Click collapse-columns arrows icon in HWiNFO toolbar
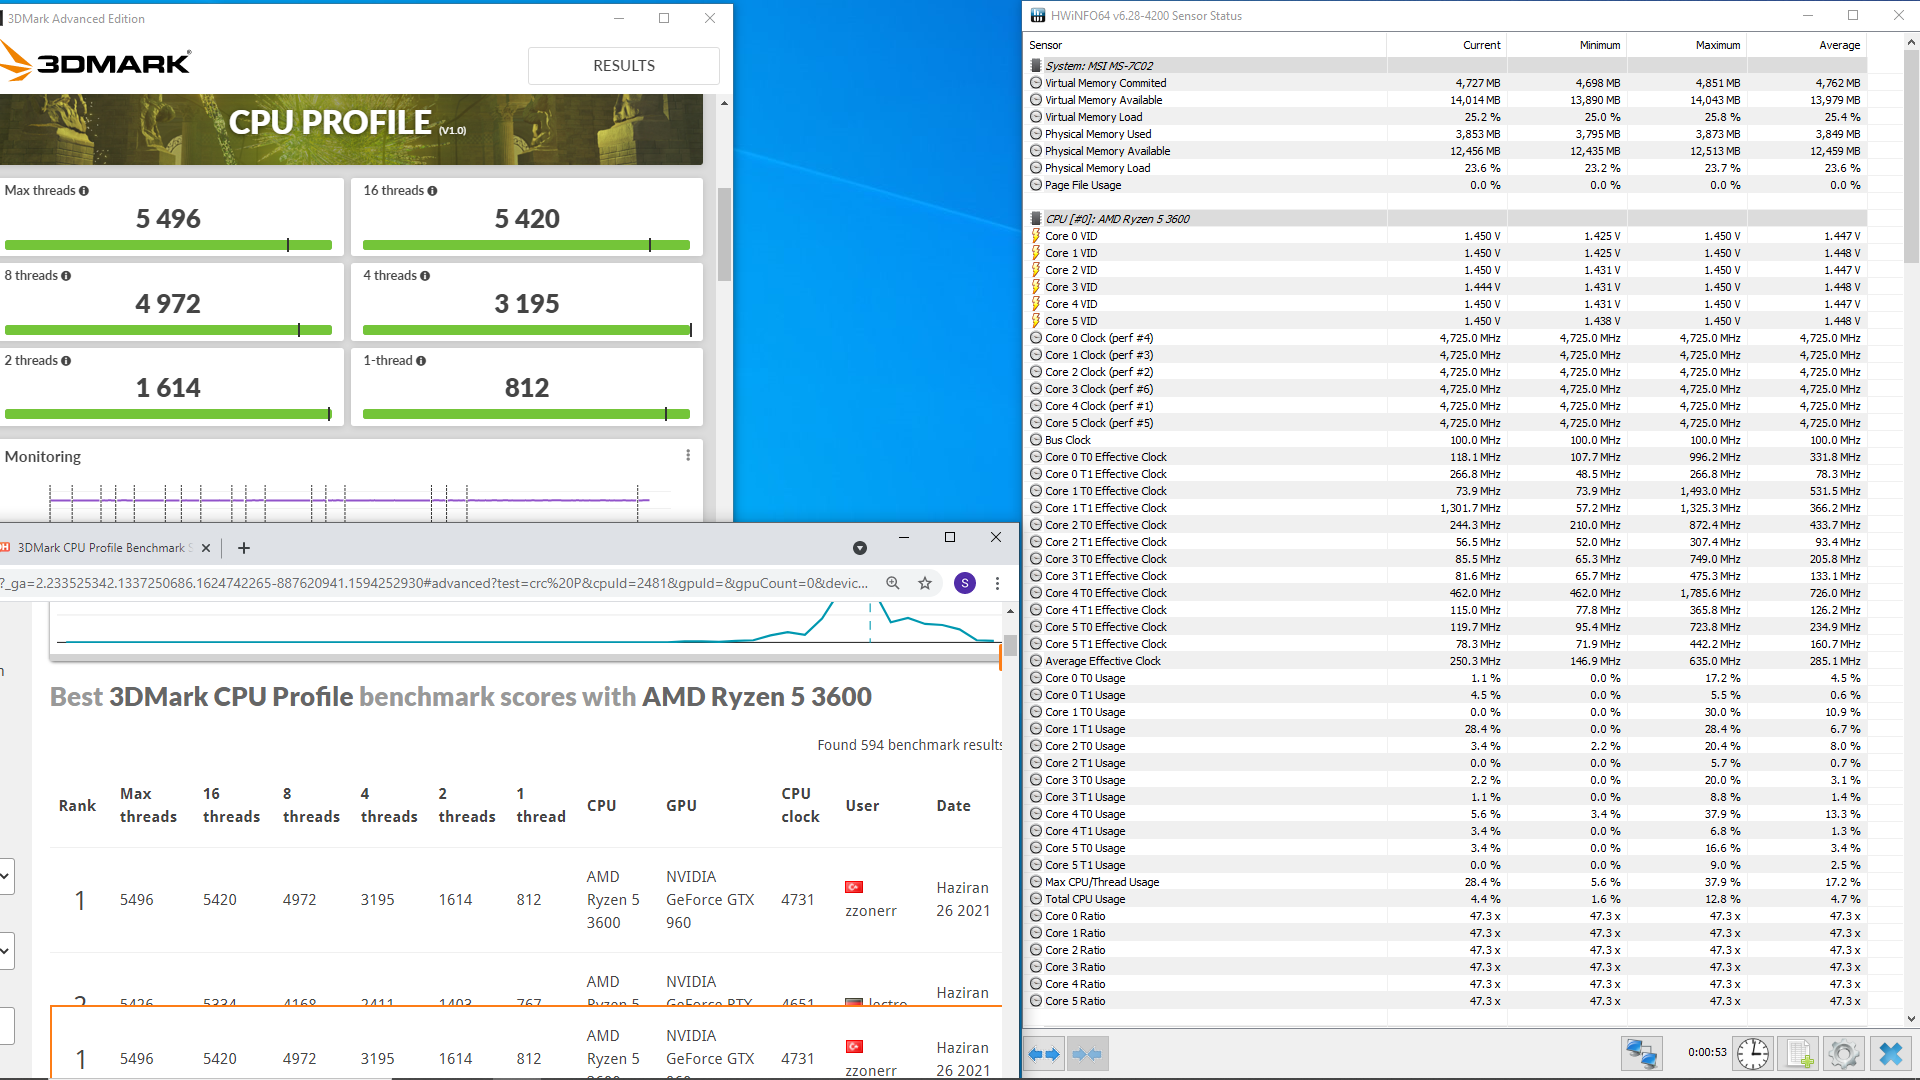The width and height of the screenshot is (1920, 1080). tap(1086, 1054)
